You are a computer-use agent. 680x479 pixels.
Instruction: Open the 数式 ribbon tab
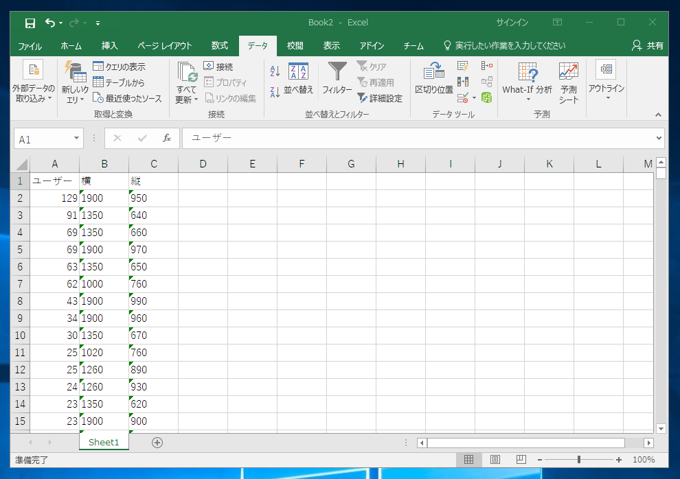tap(219, 46)
